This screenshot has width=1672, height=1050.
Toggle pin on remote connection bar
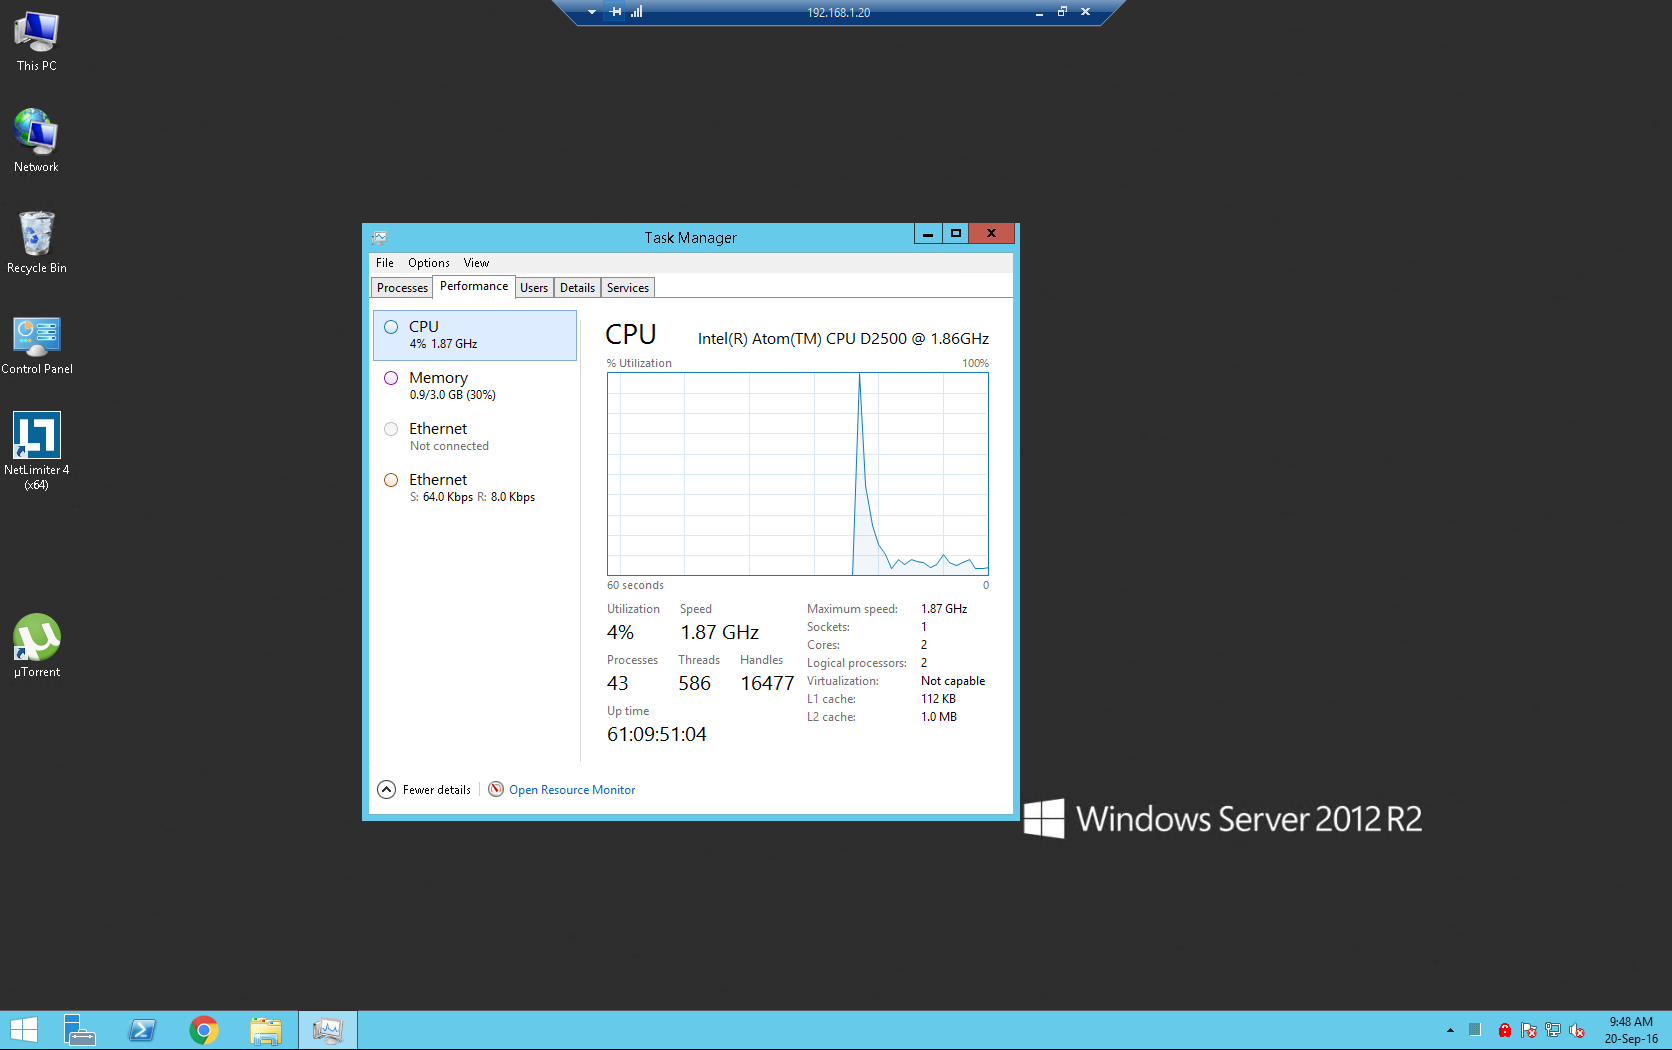click(x=615, y=12)
